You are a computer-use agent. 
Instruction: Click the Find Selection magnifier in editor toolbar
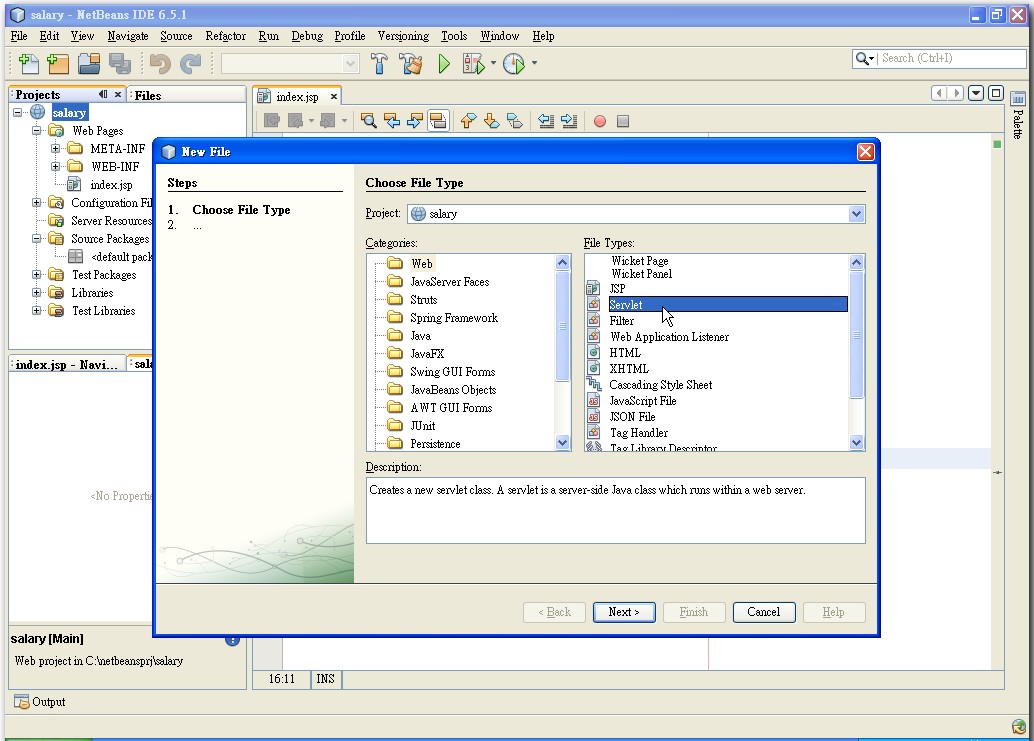tap(369, 120)
